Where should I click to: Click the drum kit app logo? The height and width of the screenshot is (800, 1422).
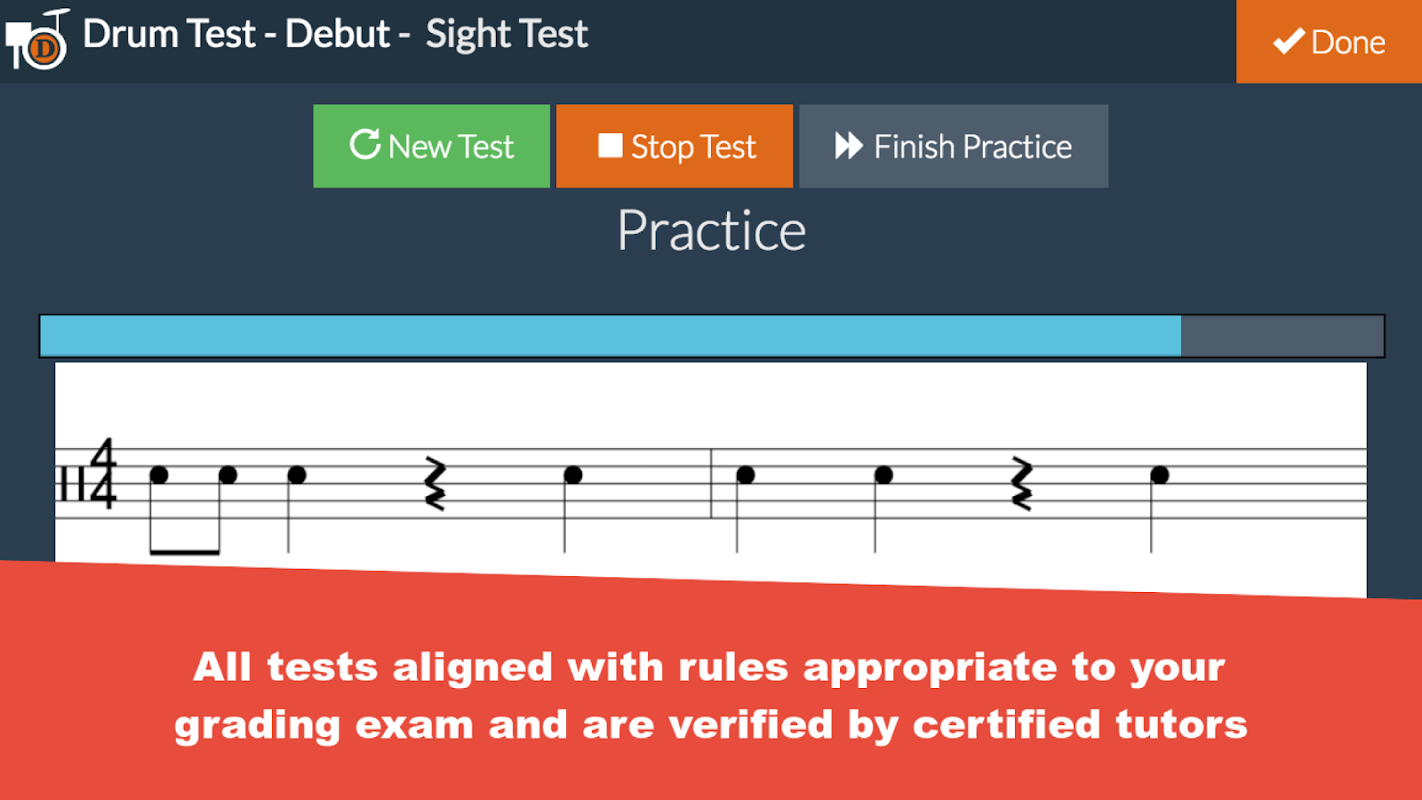click(37, 40)
